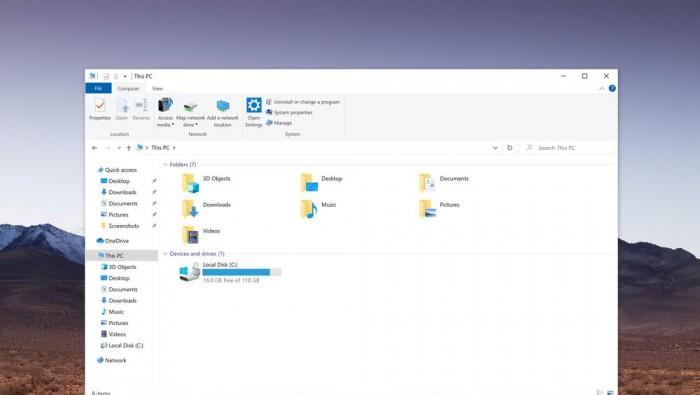Click the pin beside Screenshots in Quick access

(x=154, y=226)
